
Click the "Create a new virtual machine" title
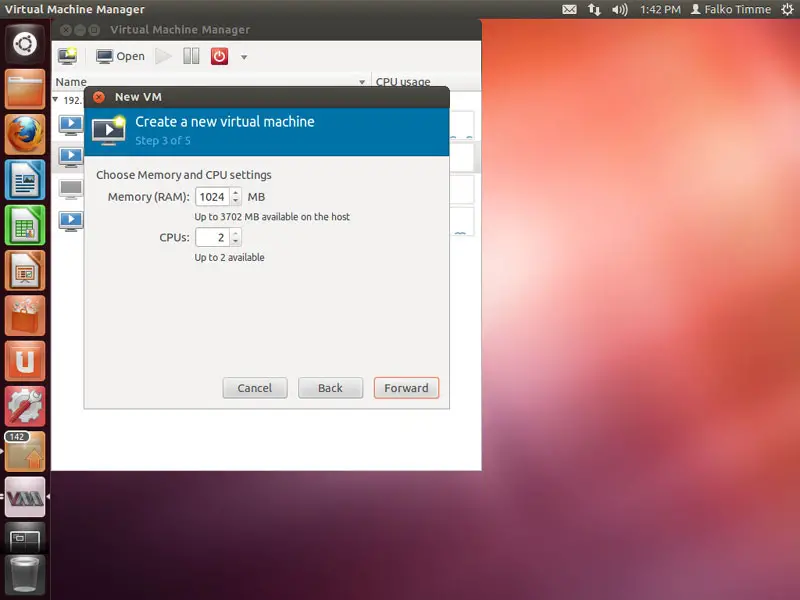click(225, 121)
